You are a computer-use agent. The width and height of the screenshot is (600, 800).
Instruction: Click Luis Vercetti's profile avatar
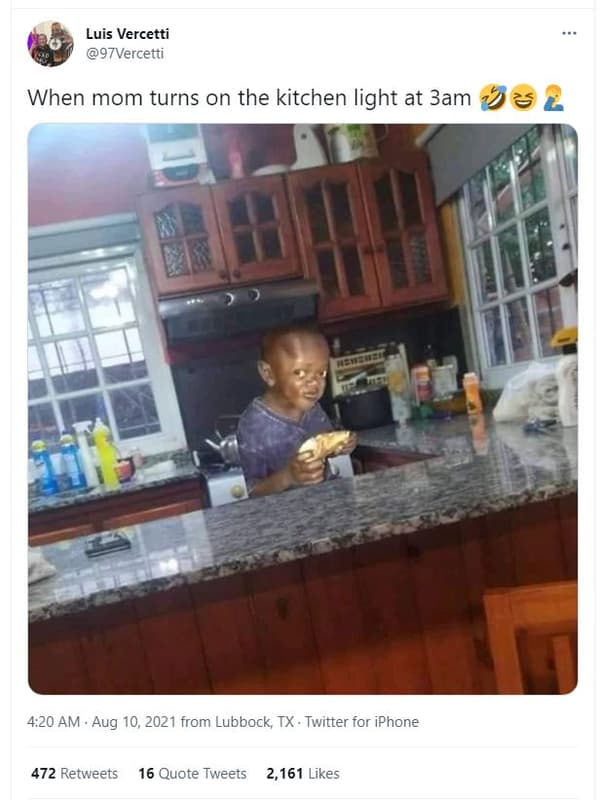coord(50,43)
